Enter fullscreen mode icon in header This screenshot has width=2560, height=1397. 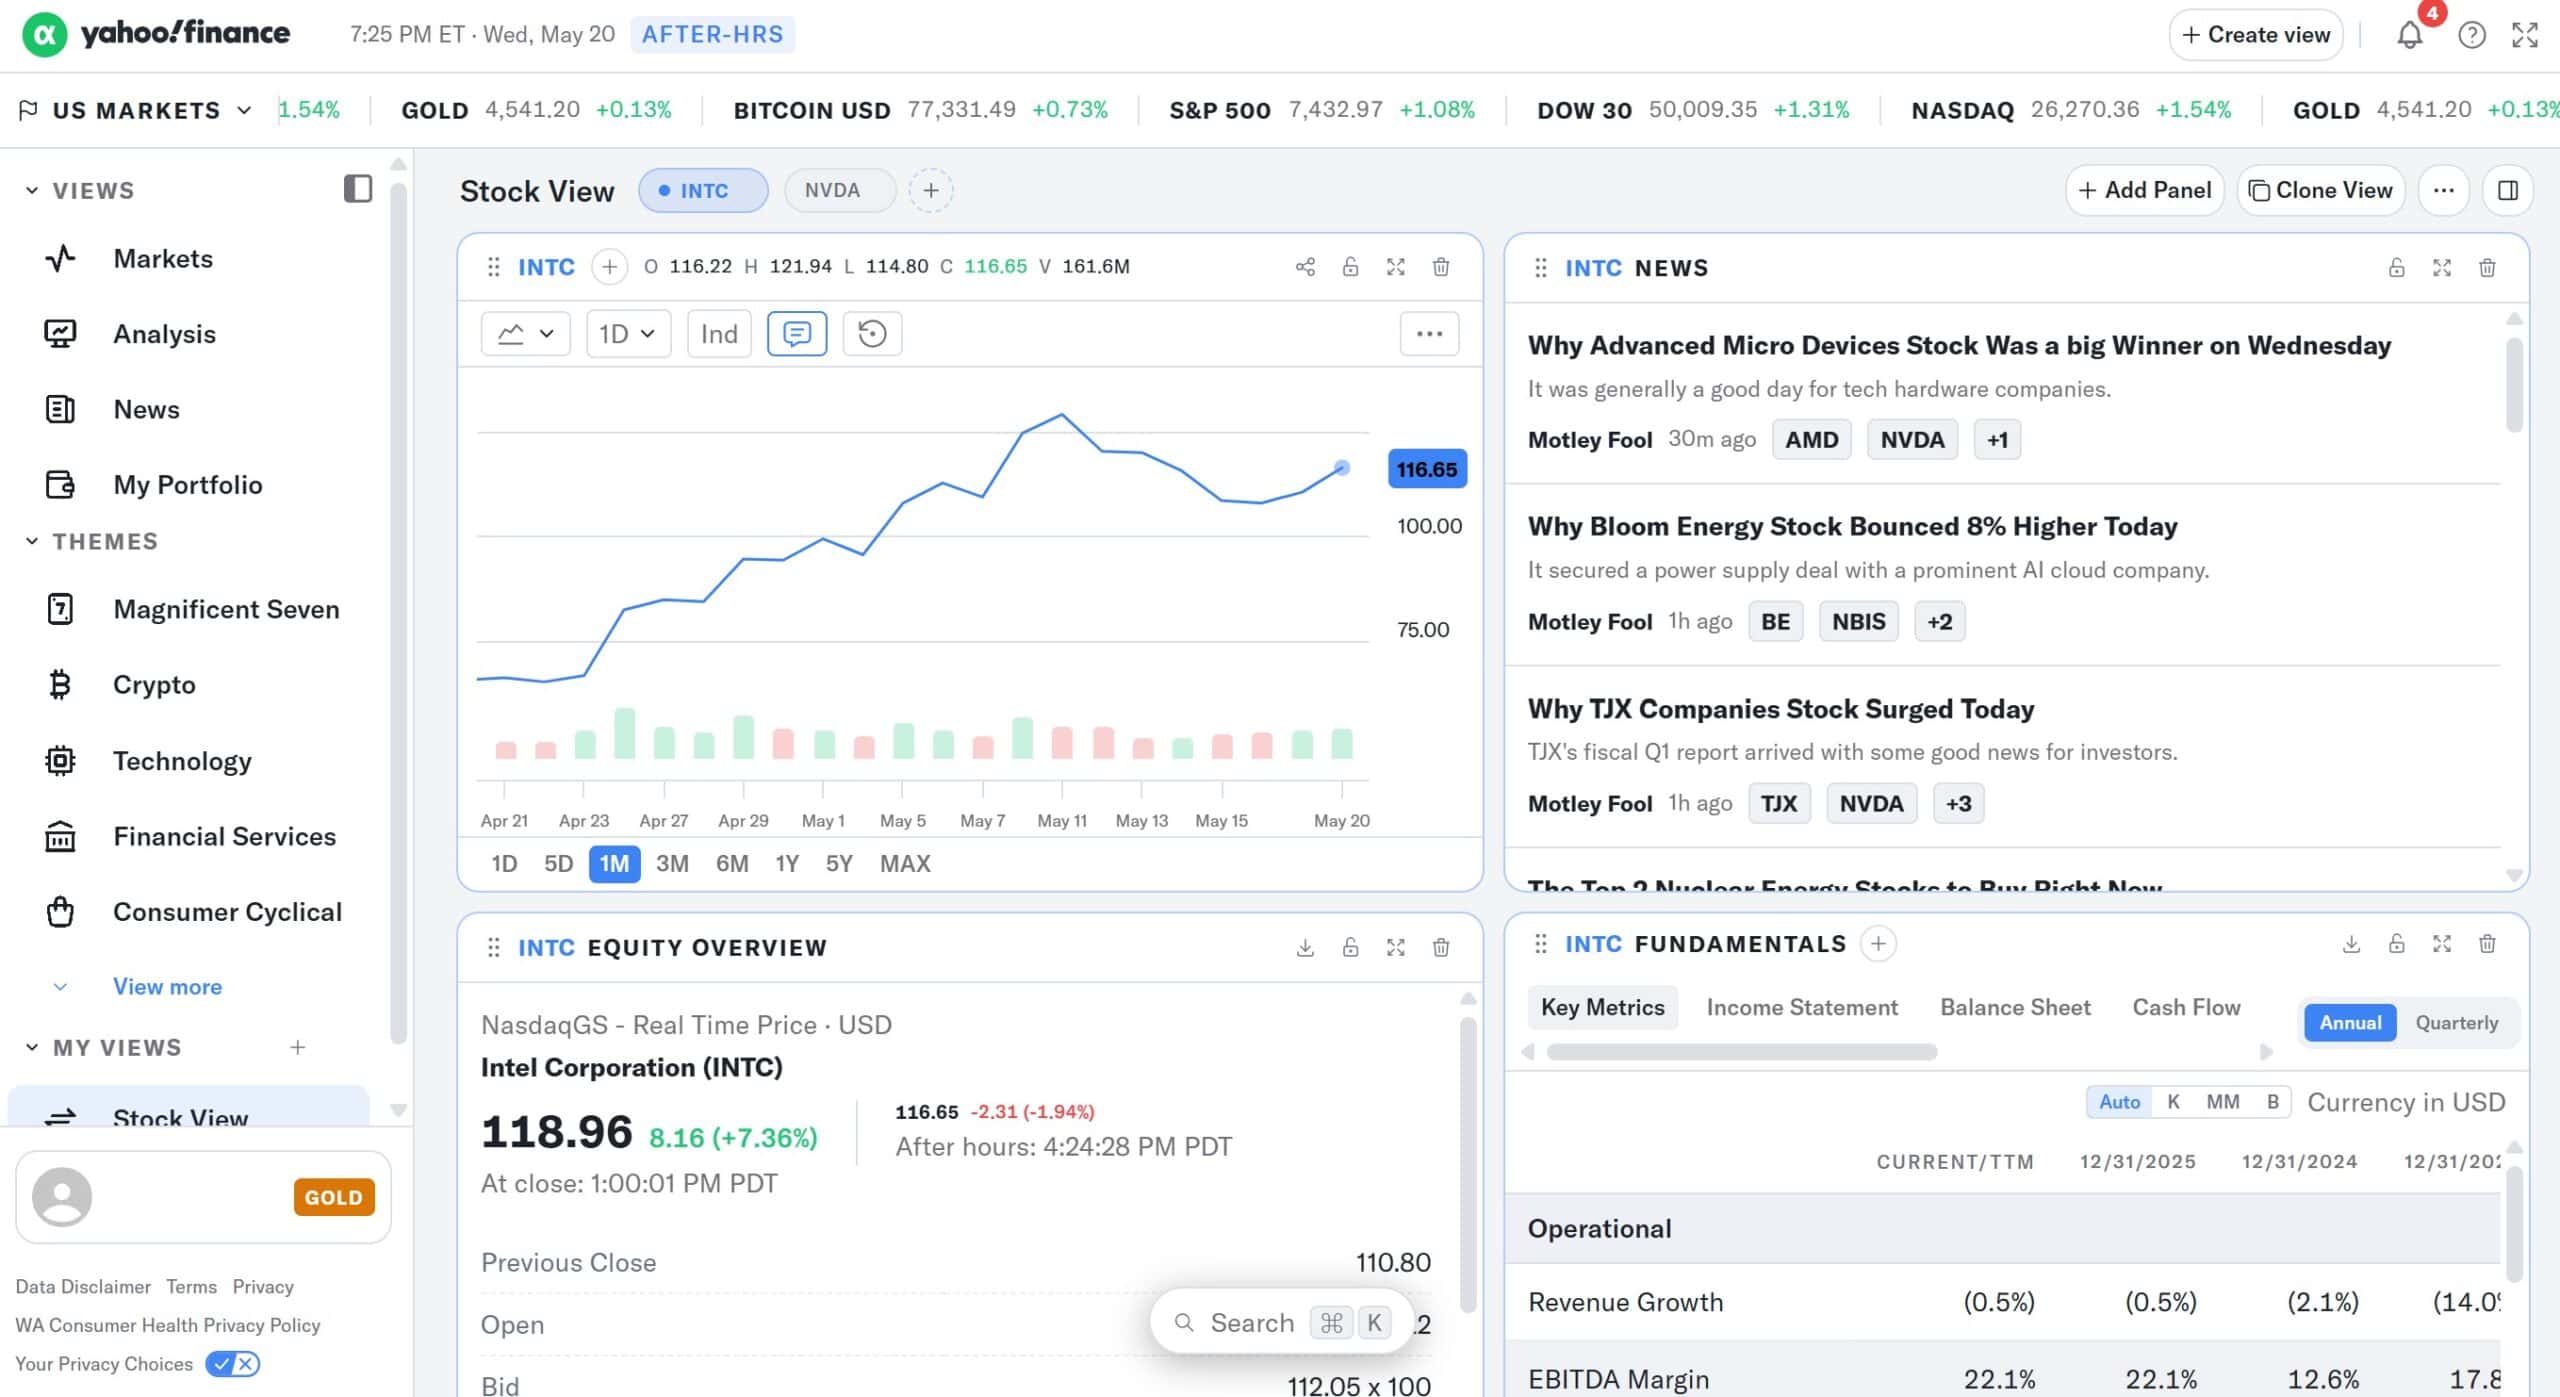click(x=2525, y=36)
